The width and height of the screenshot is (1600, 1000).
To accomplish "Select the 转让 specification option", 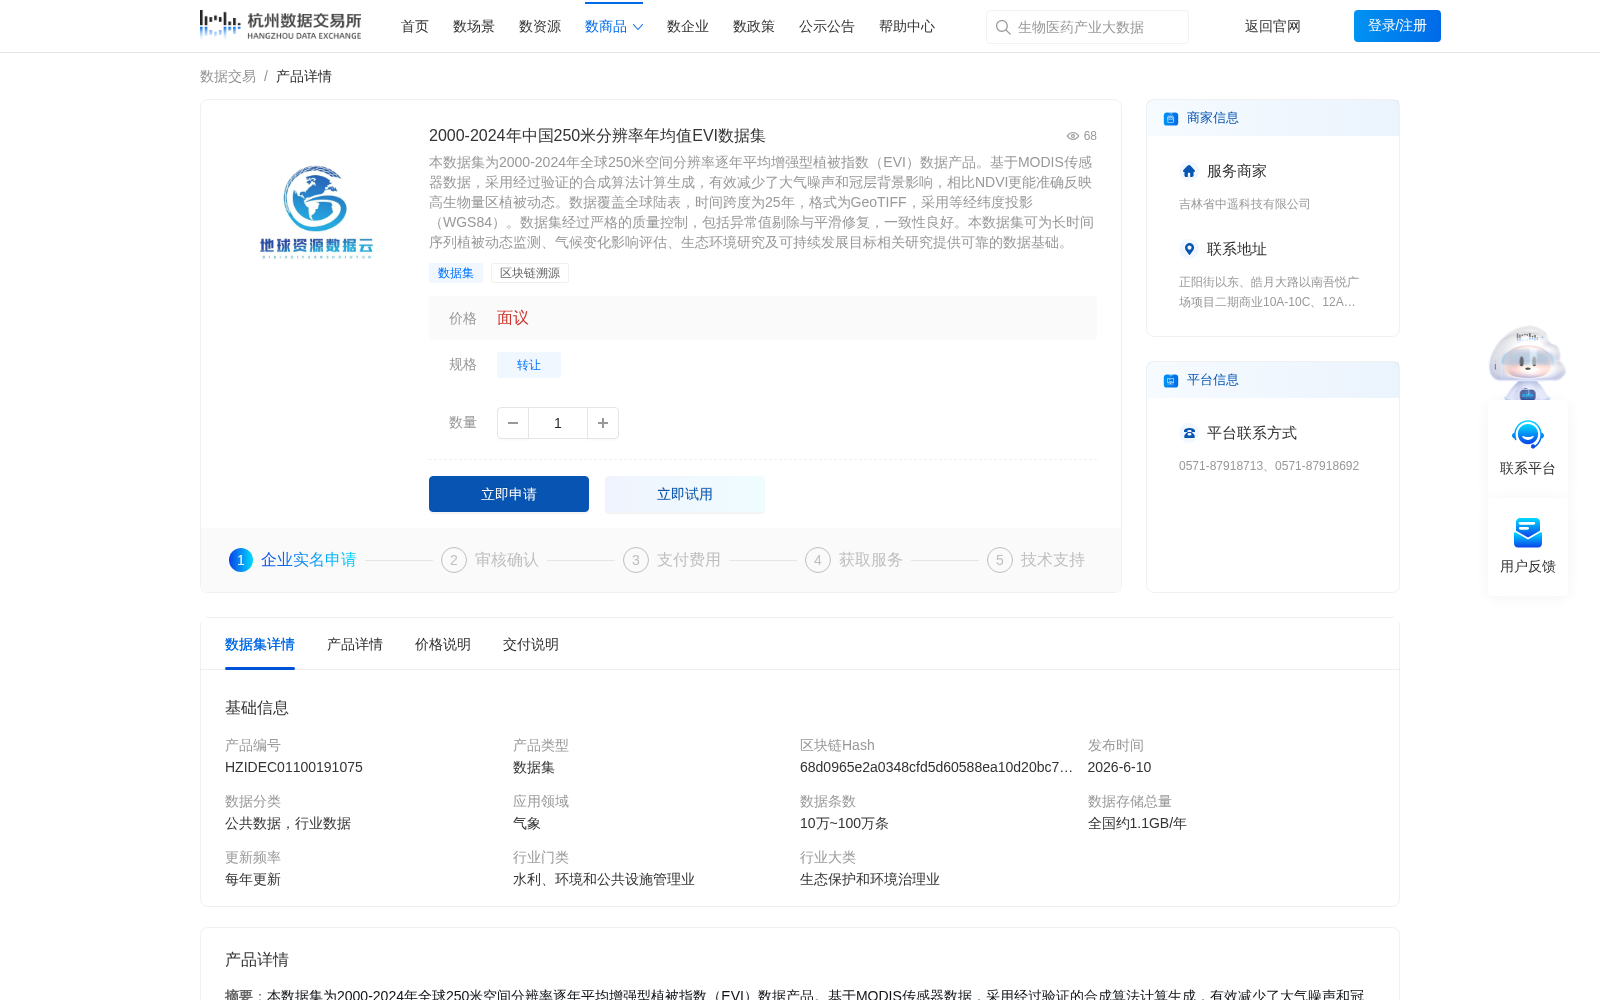I will click(529, 365).
